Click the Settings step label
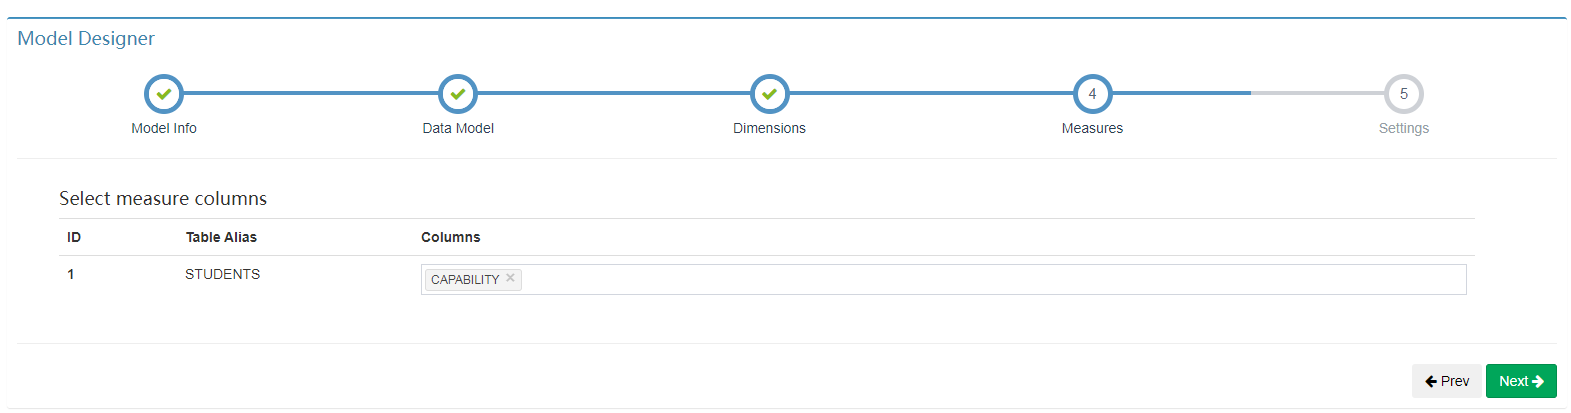The image size is (1571, 413). click(x=1404, y=128)
